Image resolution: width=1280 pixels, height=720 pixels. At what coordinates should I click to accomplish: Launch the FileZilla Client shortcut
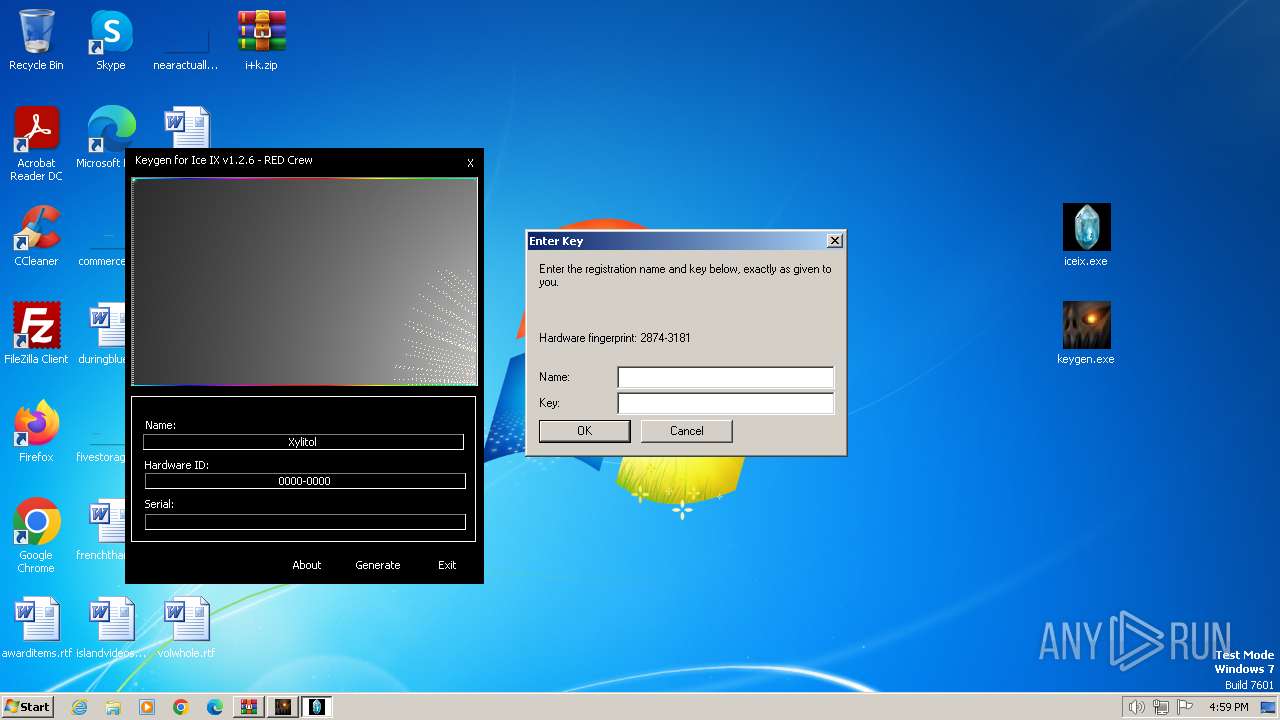pos(36,334)
